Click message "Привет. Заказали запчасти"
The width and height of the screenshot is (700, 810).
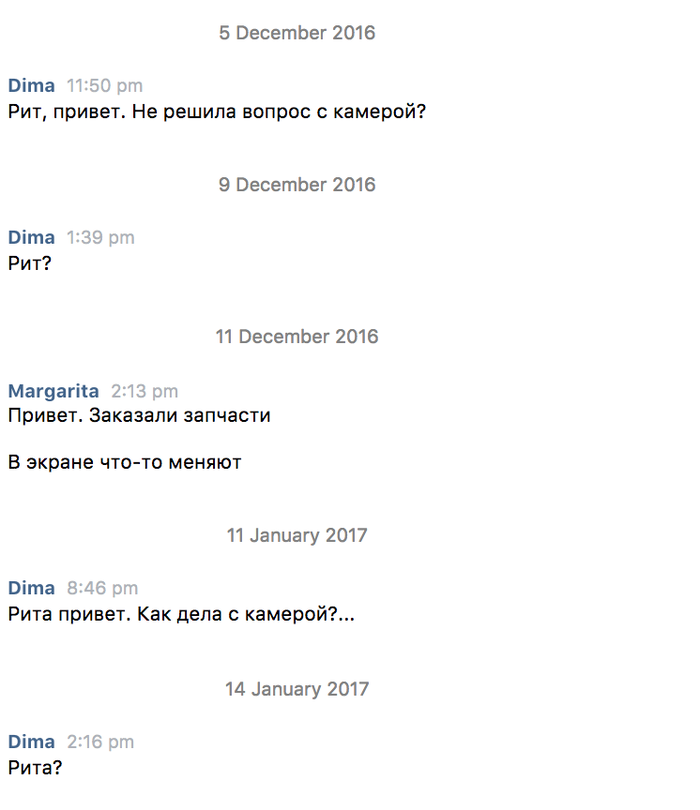[x=139, y=415]
